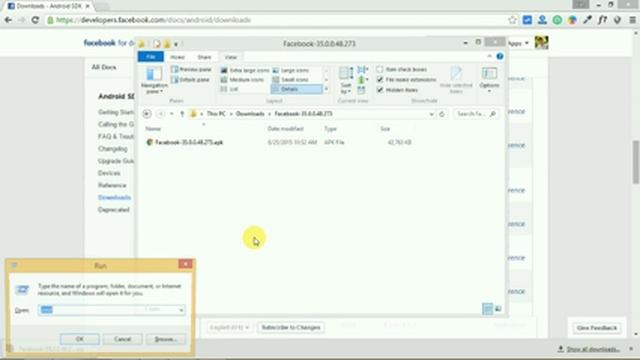Click Downloads in the Explorer breadcrumb path
The width and height of the screenshot is (640, 360).
(x=250, y=114)
